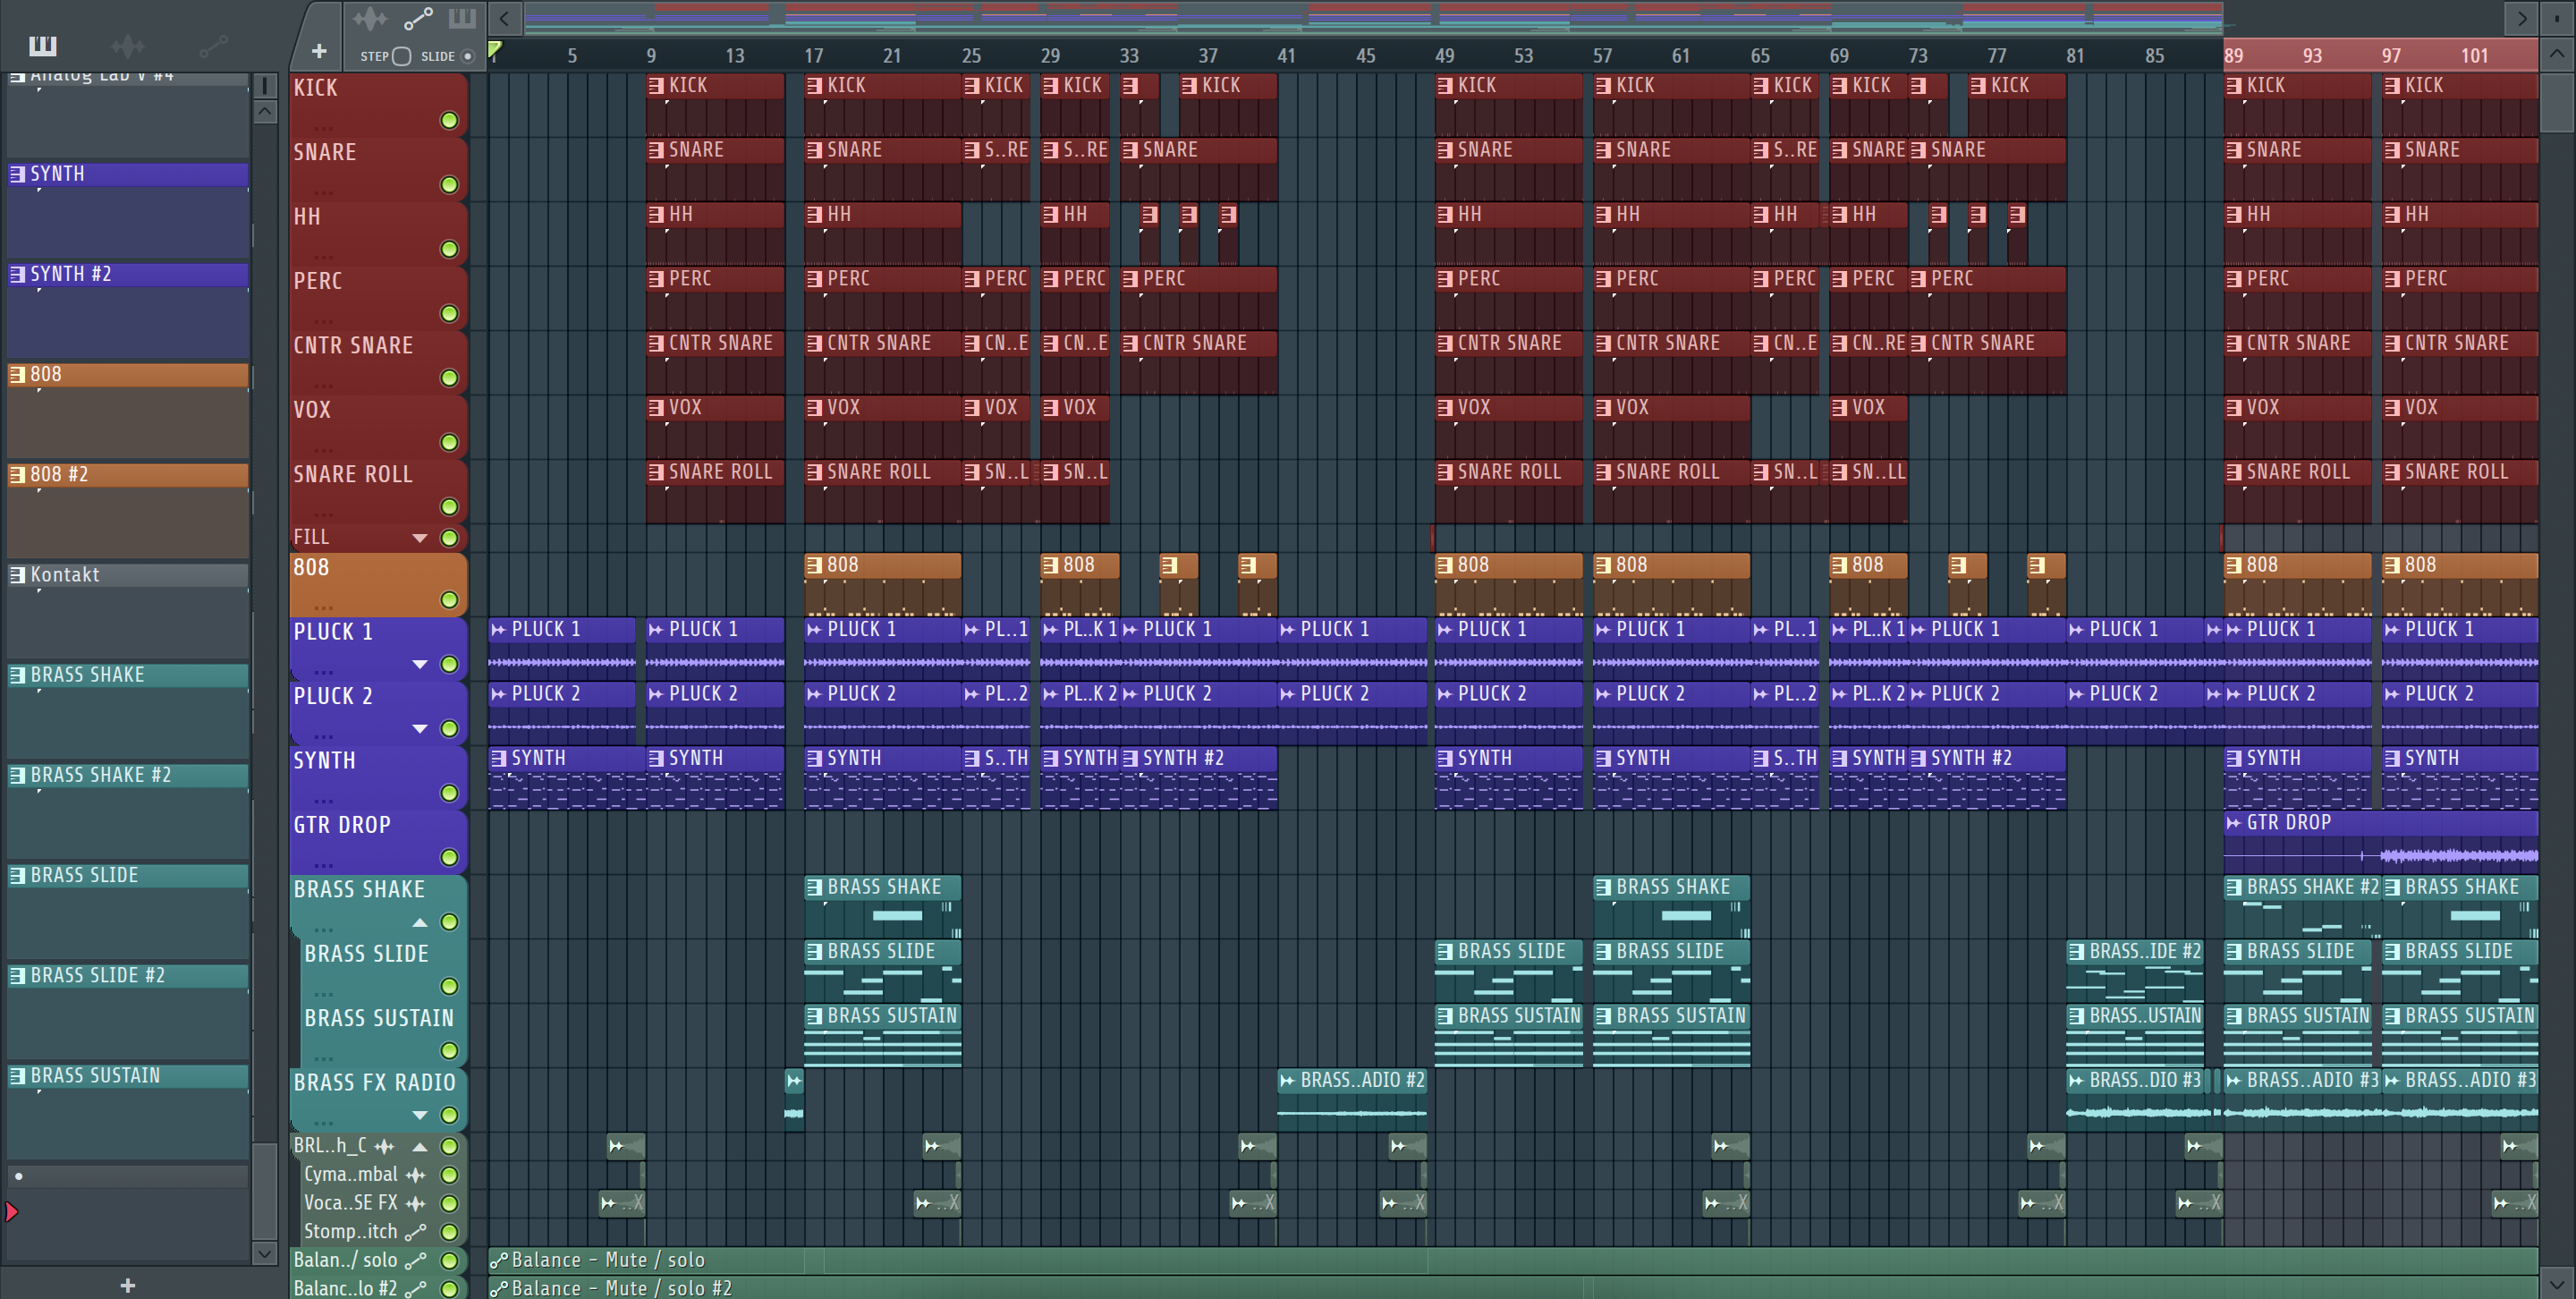The height and width of the screenshot is (1299, 2576).
Task: Collapse the BRL..h_C track group arrow
Action: click(420, 1146)
